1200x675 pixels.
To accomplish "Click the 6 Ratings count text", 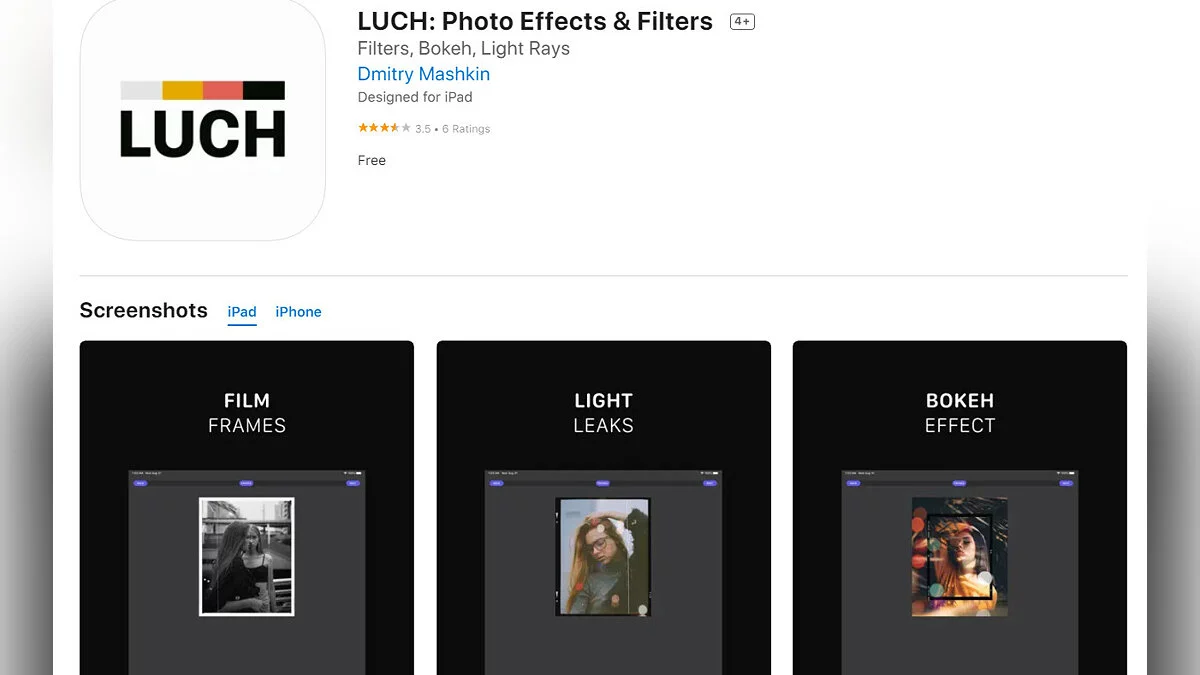I will click(x=466, y=129).
